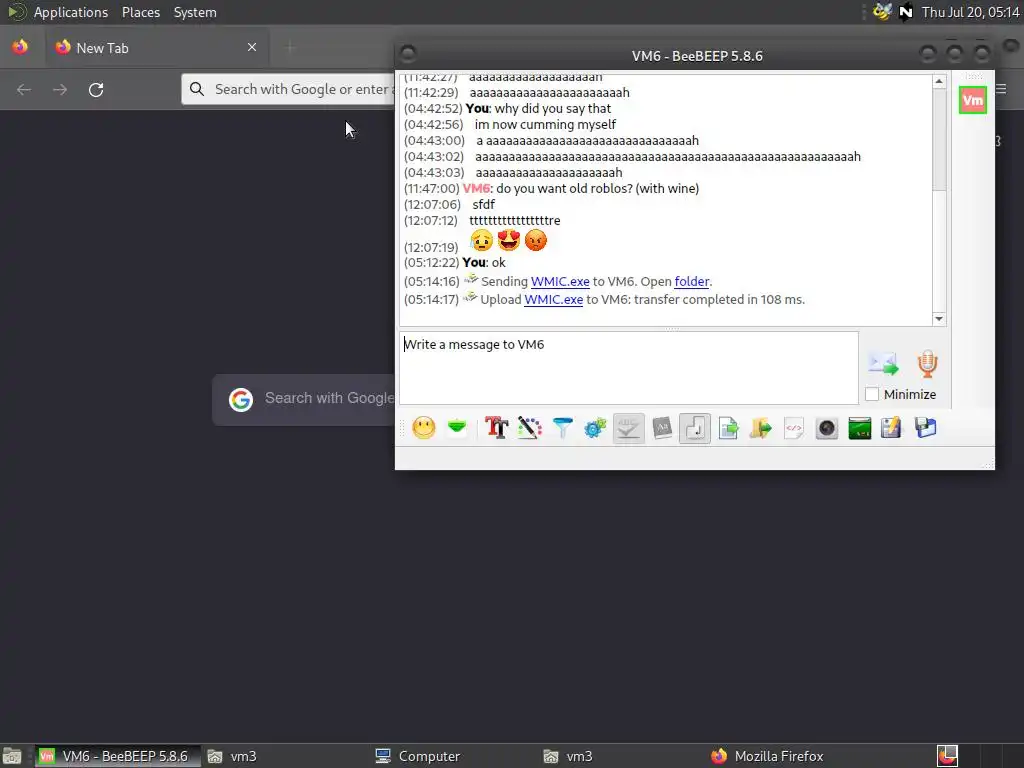This screenshot has width=1024, height=768.
Task: Open the Places menu
Action: (x=140, y=12)
